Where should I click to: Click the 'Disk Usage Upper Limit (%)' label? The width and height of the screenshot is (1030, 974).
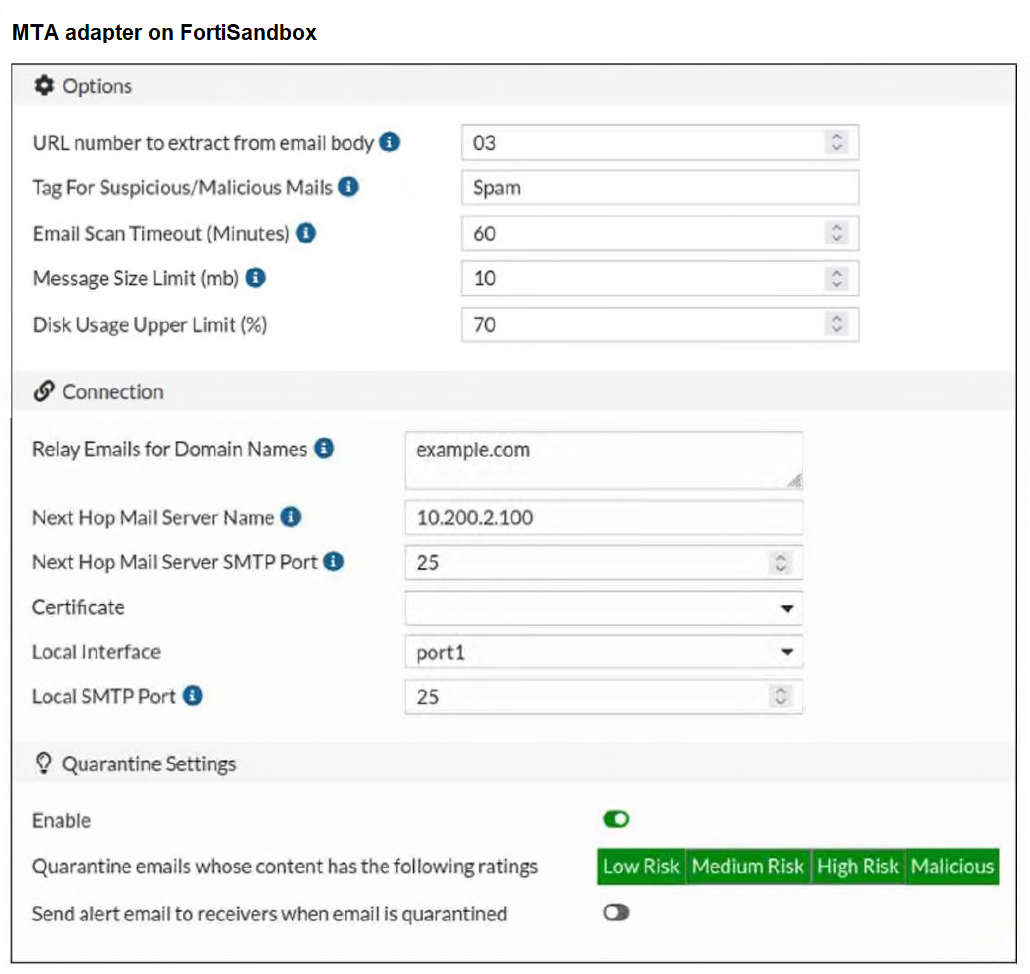[150, 324]
